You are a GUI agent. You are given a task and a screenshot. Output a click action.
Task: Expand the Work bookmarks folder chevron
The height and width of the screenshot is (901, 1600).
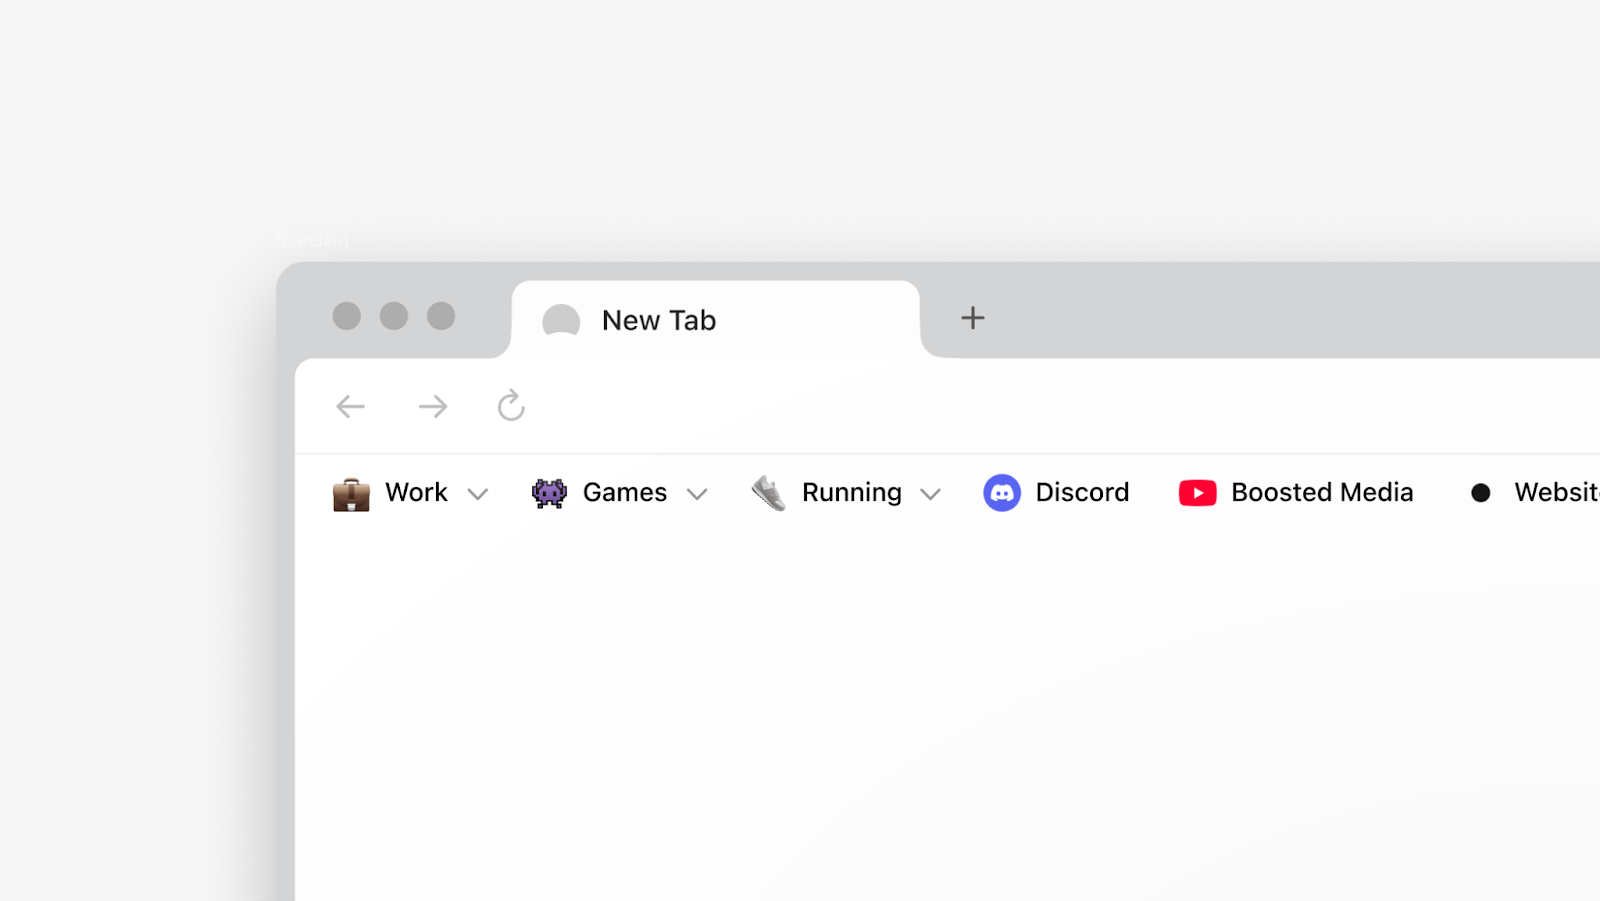click(478, 494)
